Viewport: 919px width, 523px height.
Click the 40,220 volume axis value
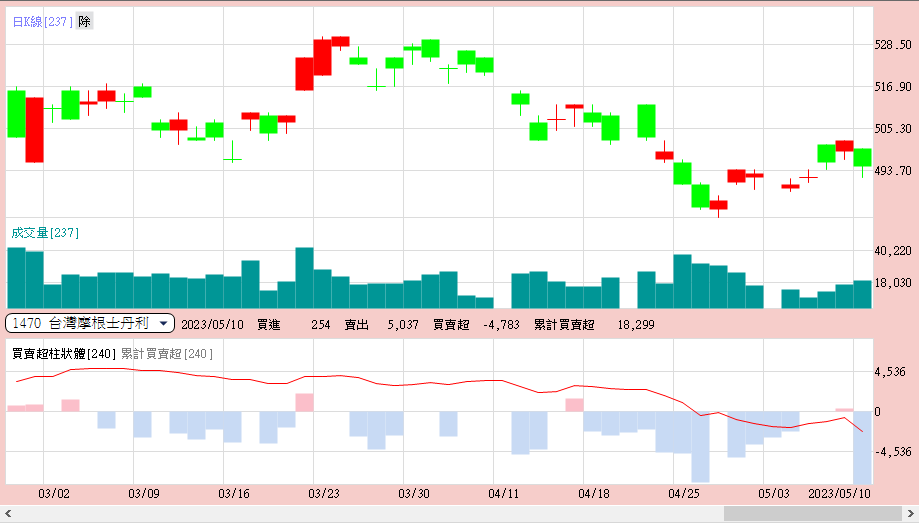point(893,251)
